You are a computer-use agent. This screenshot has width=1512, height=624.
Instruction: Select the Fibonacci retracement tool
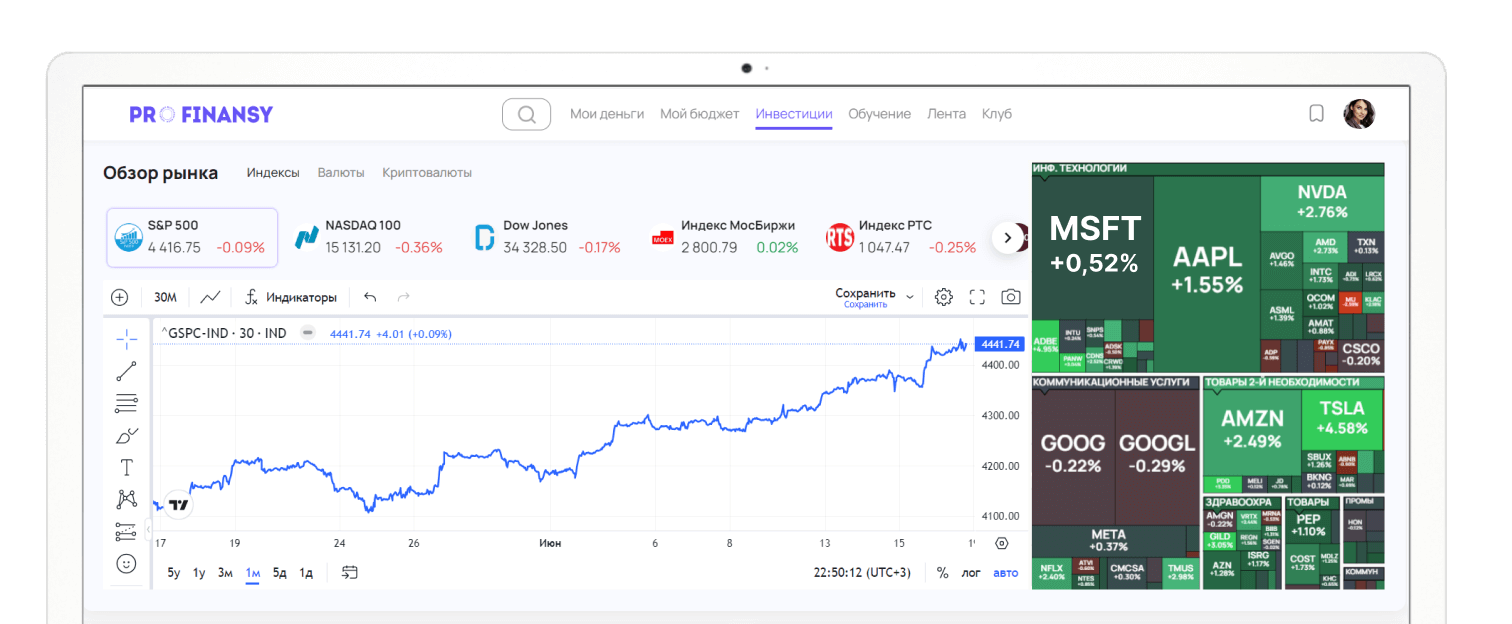click(x=127, y=404)
